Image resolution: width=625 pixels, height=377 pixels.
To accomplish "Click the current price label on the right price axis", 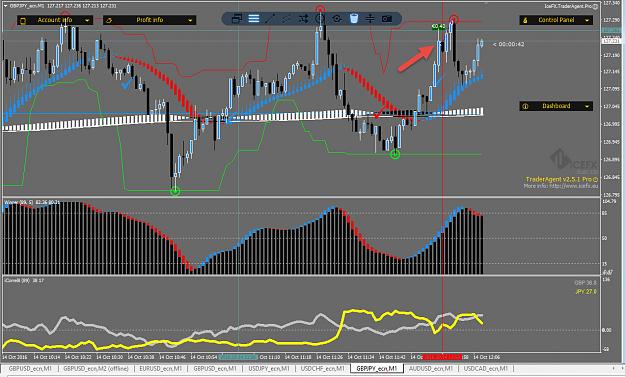I will coord(611,41).
